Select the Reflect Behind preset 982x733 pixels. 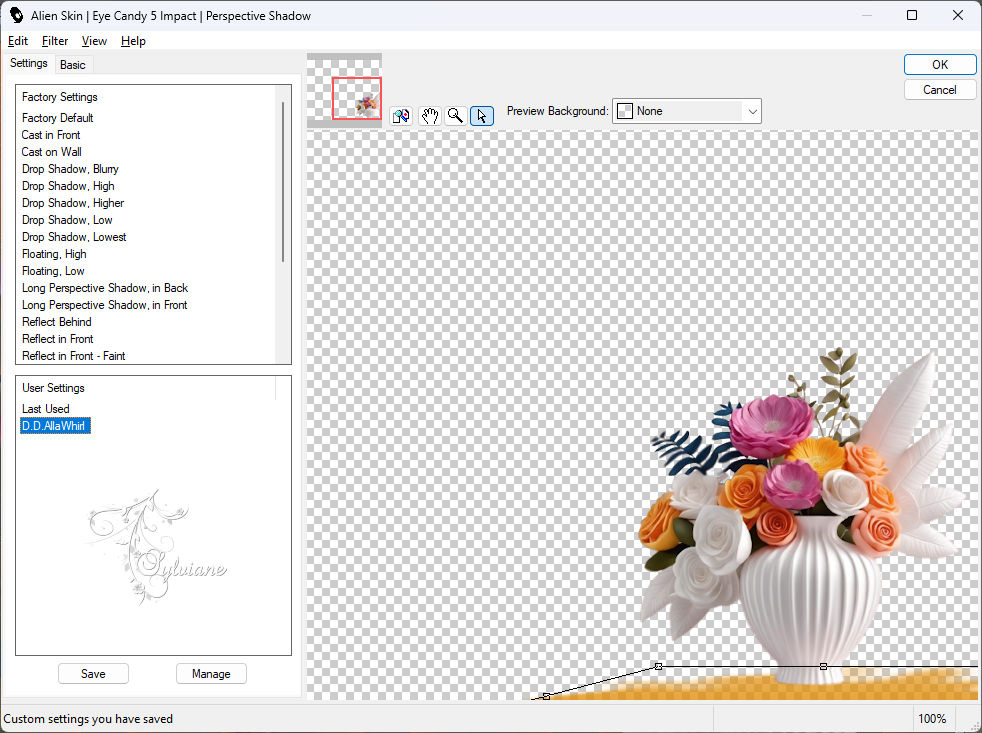click(56, 321)
